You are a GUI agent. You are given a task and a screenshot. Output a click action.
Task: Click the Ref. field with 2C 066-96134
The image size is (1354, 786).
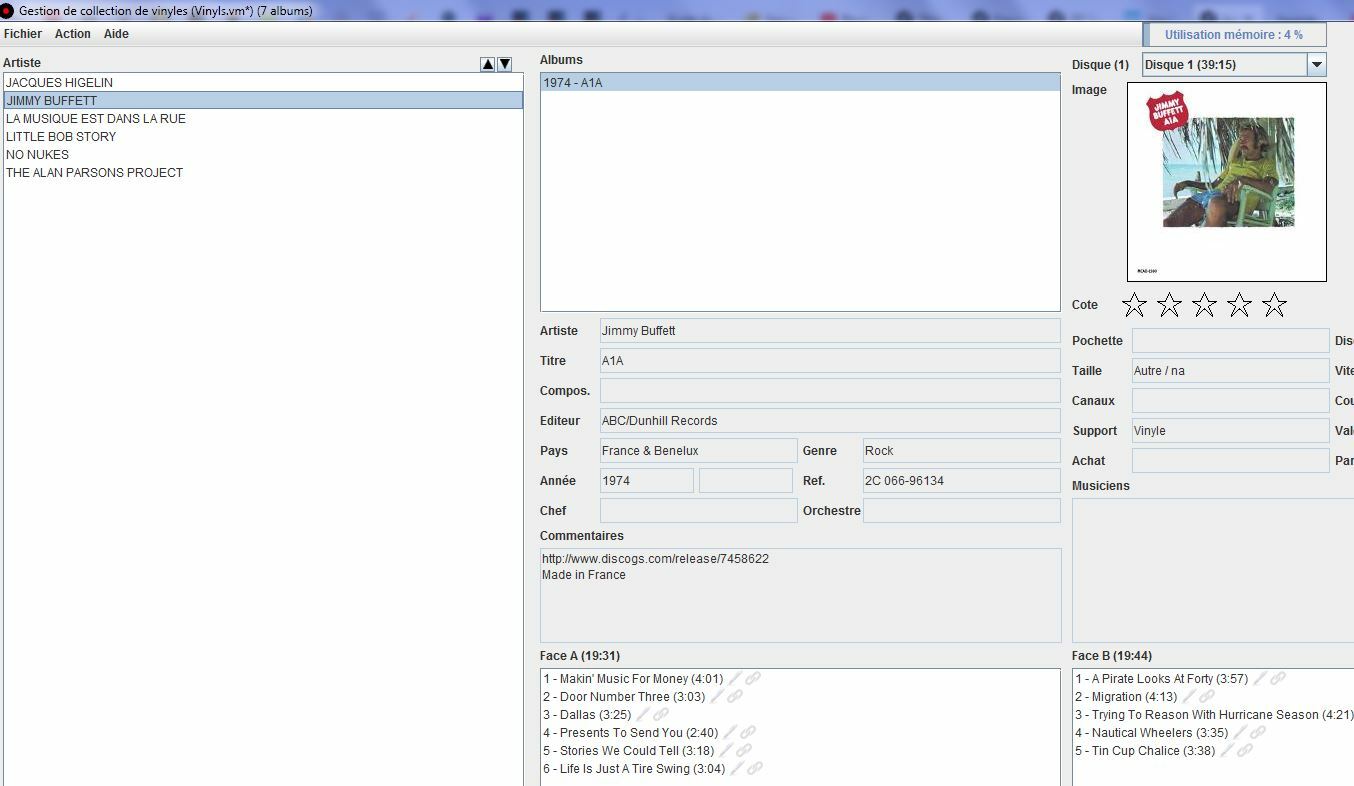click(961, 481)
